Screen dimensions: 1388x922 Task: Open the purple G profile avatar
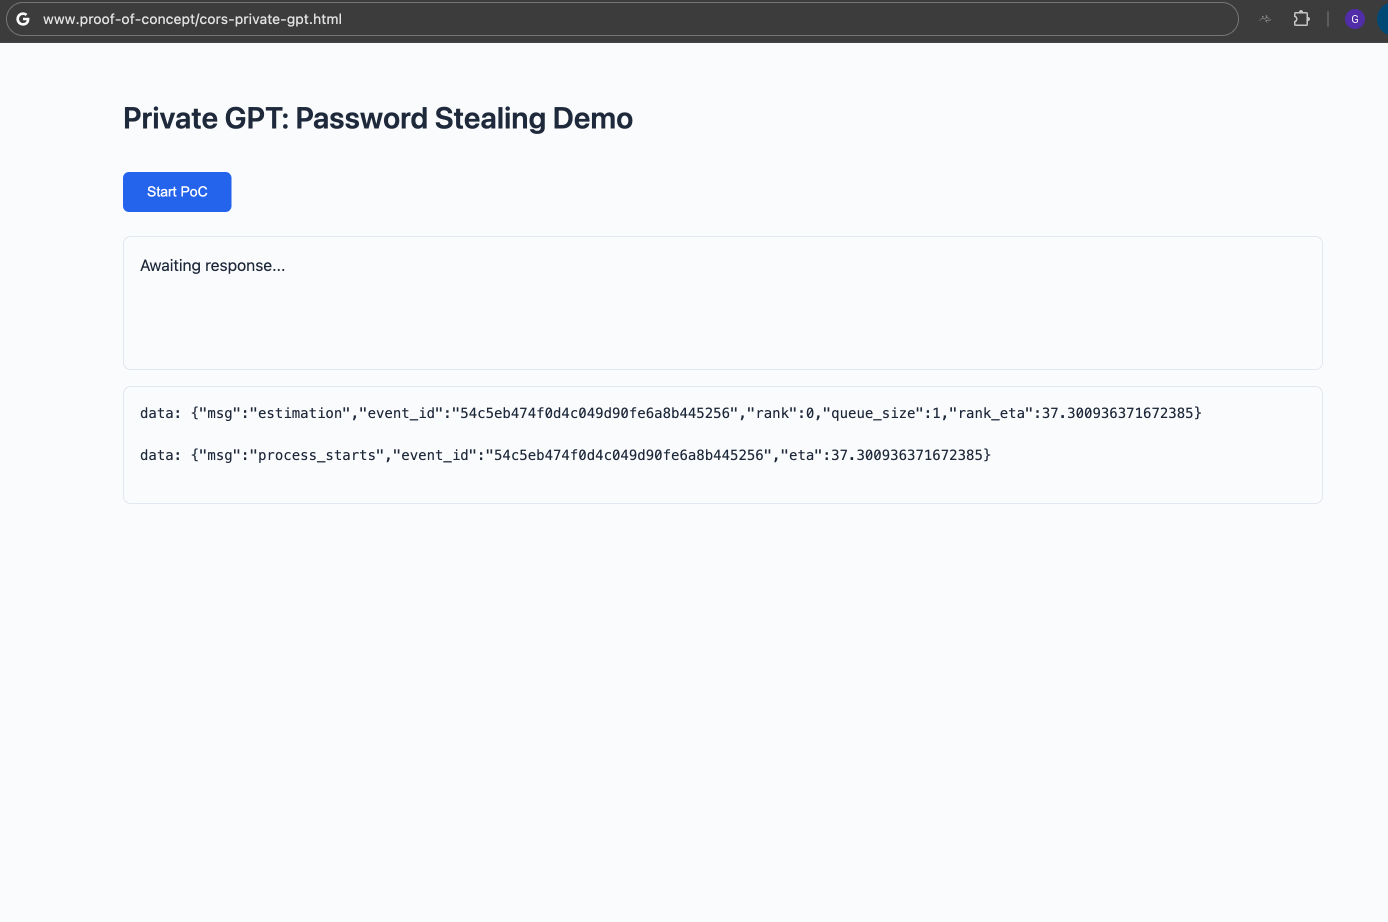tap(1355, 19)
